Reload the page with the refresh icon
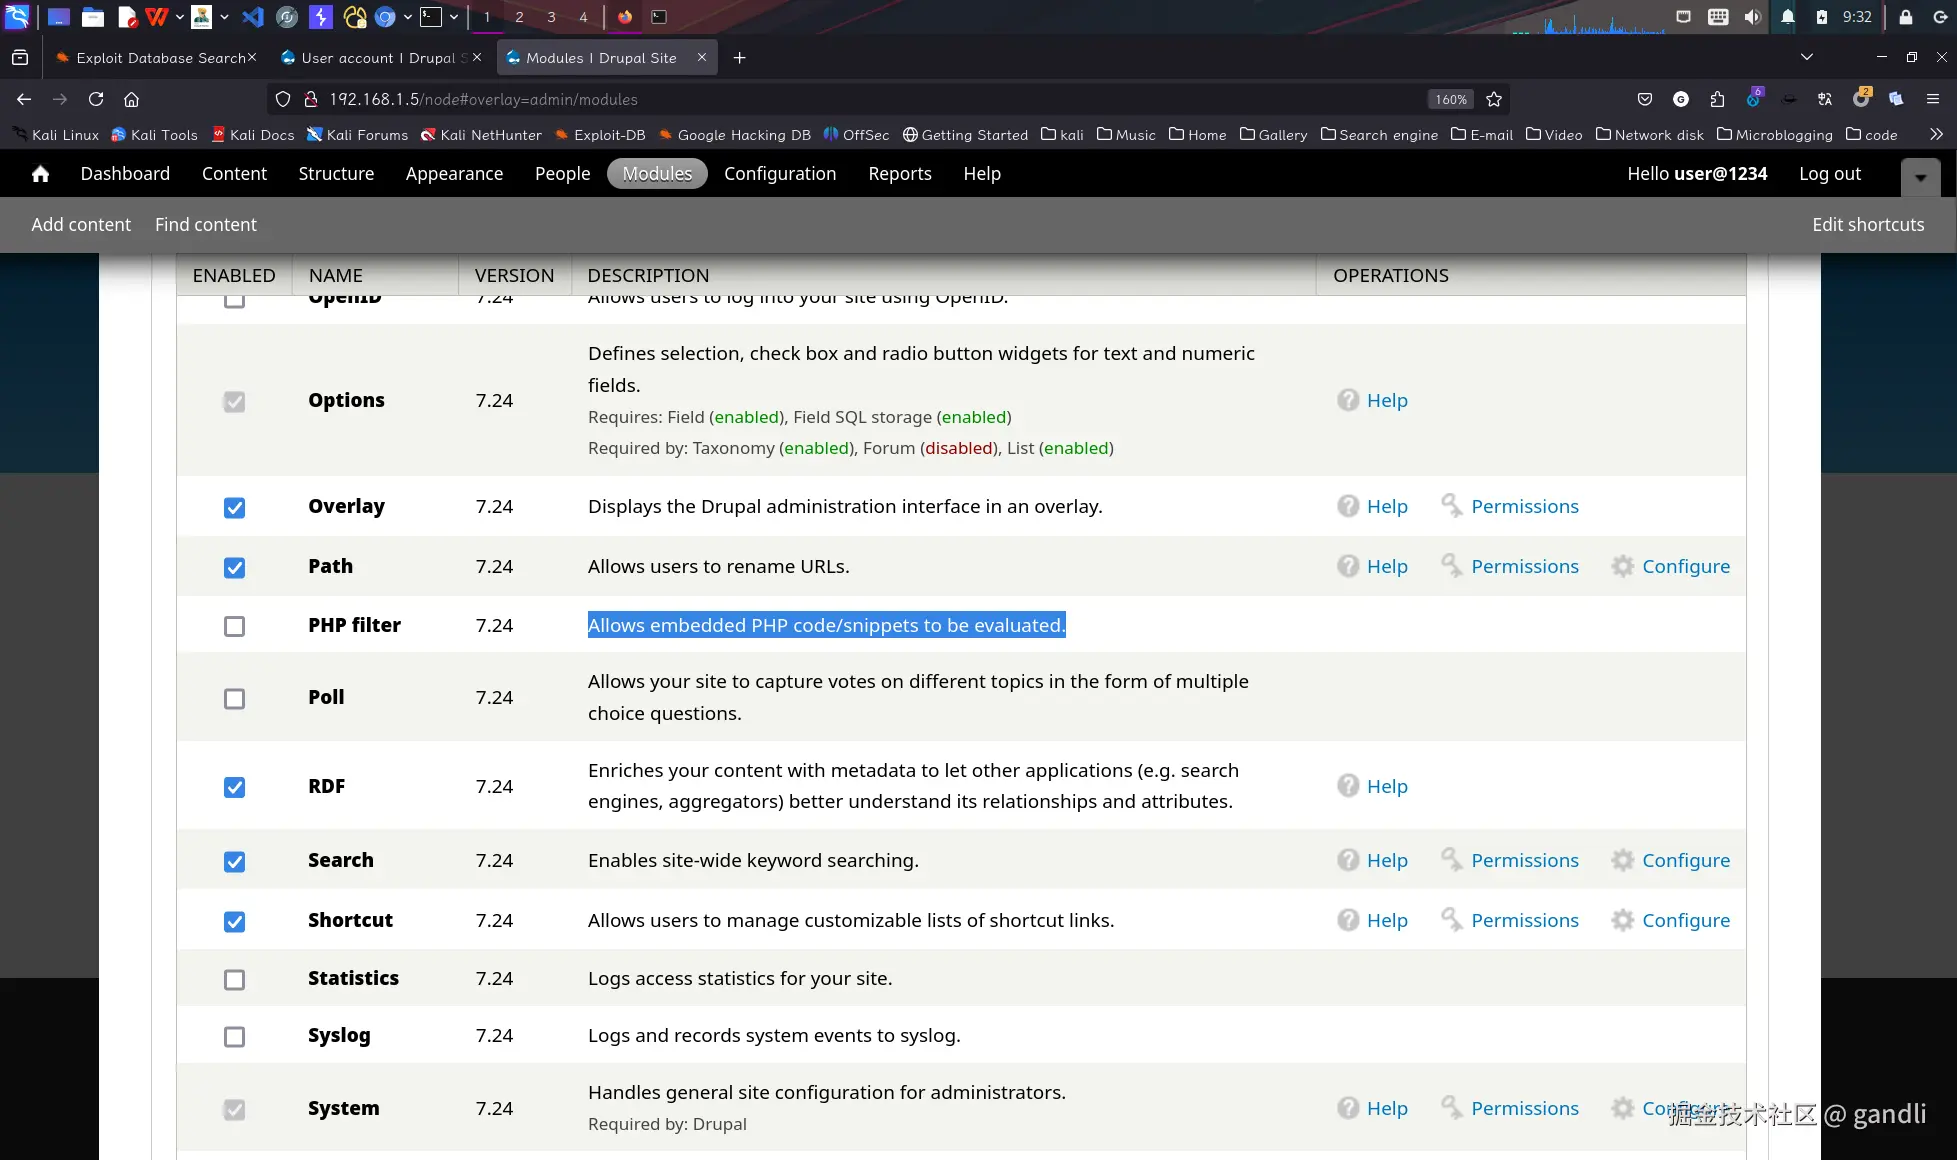Image resolution: width=1957 pixels, height=1160 pixels. coord(96,99)
